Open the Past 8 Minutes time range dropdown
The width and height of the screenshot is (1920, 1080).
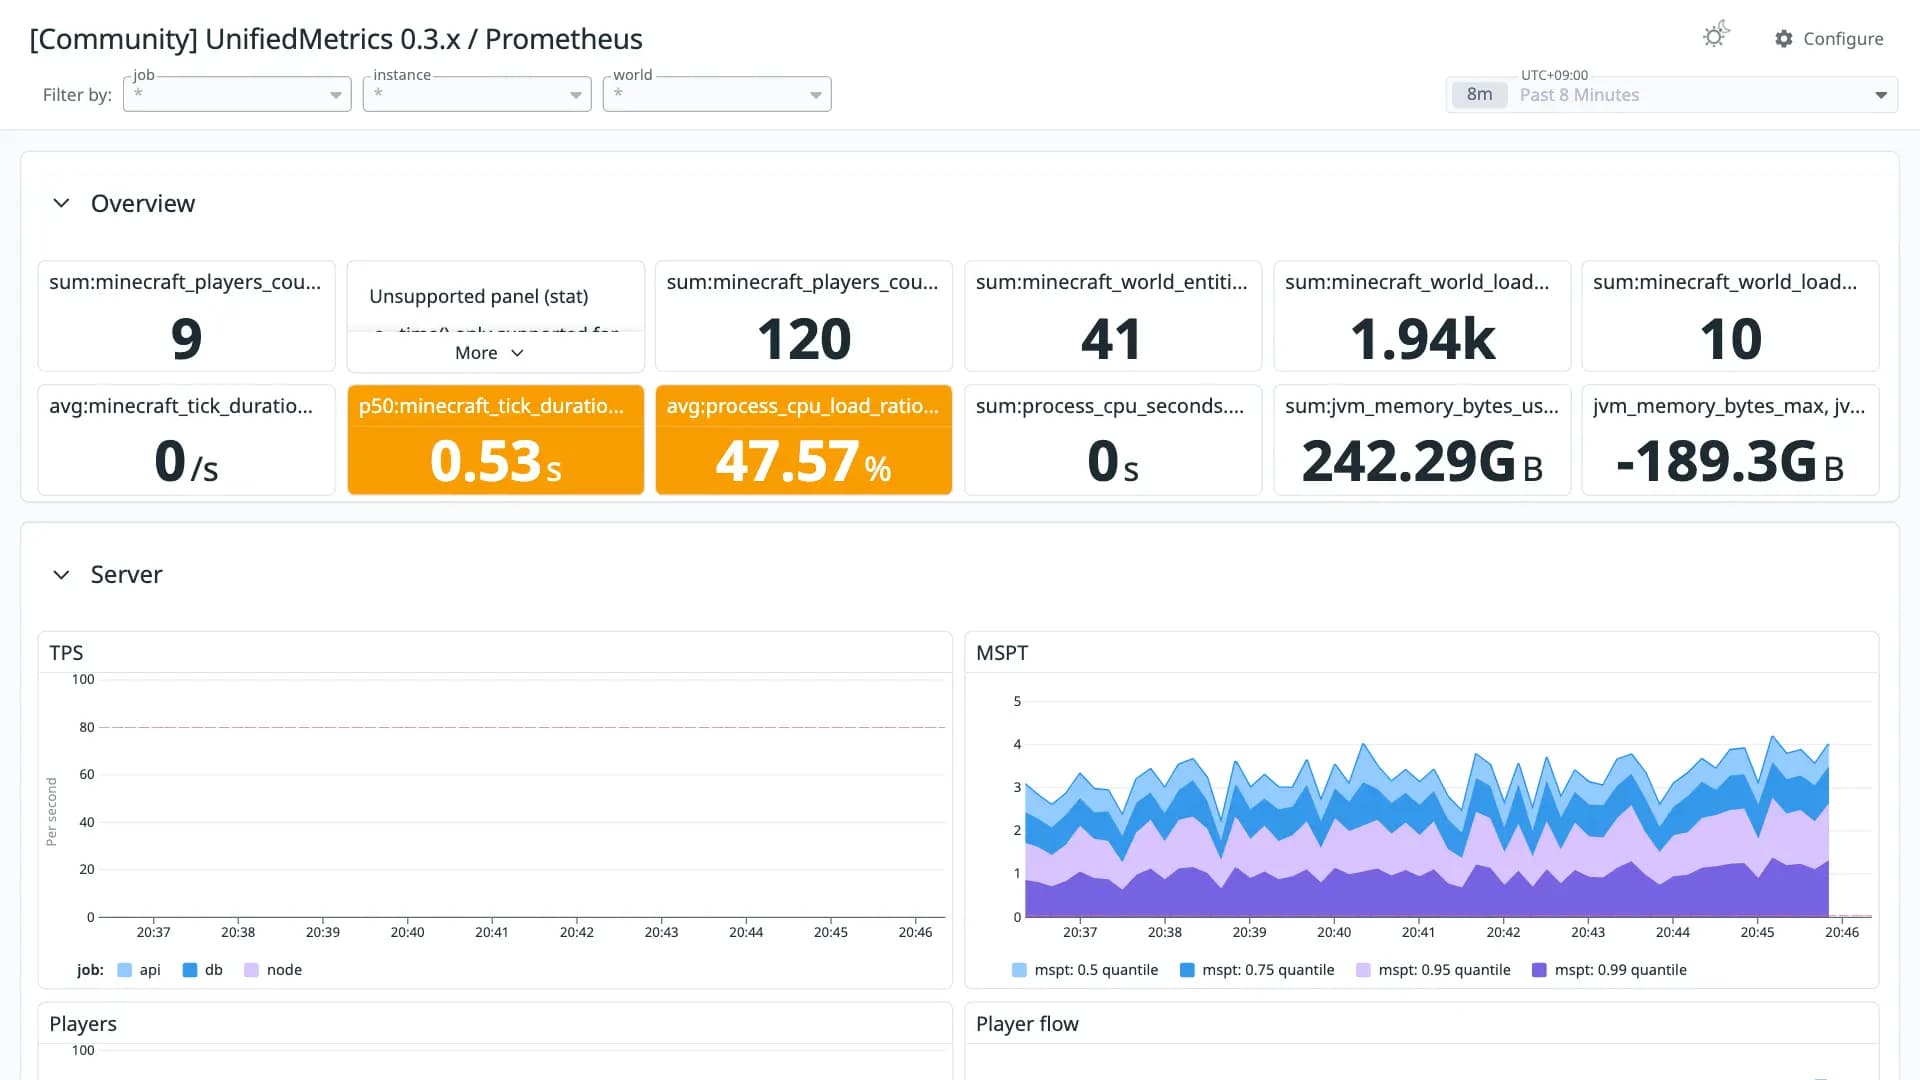(1672, 94)
